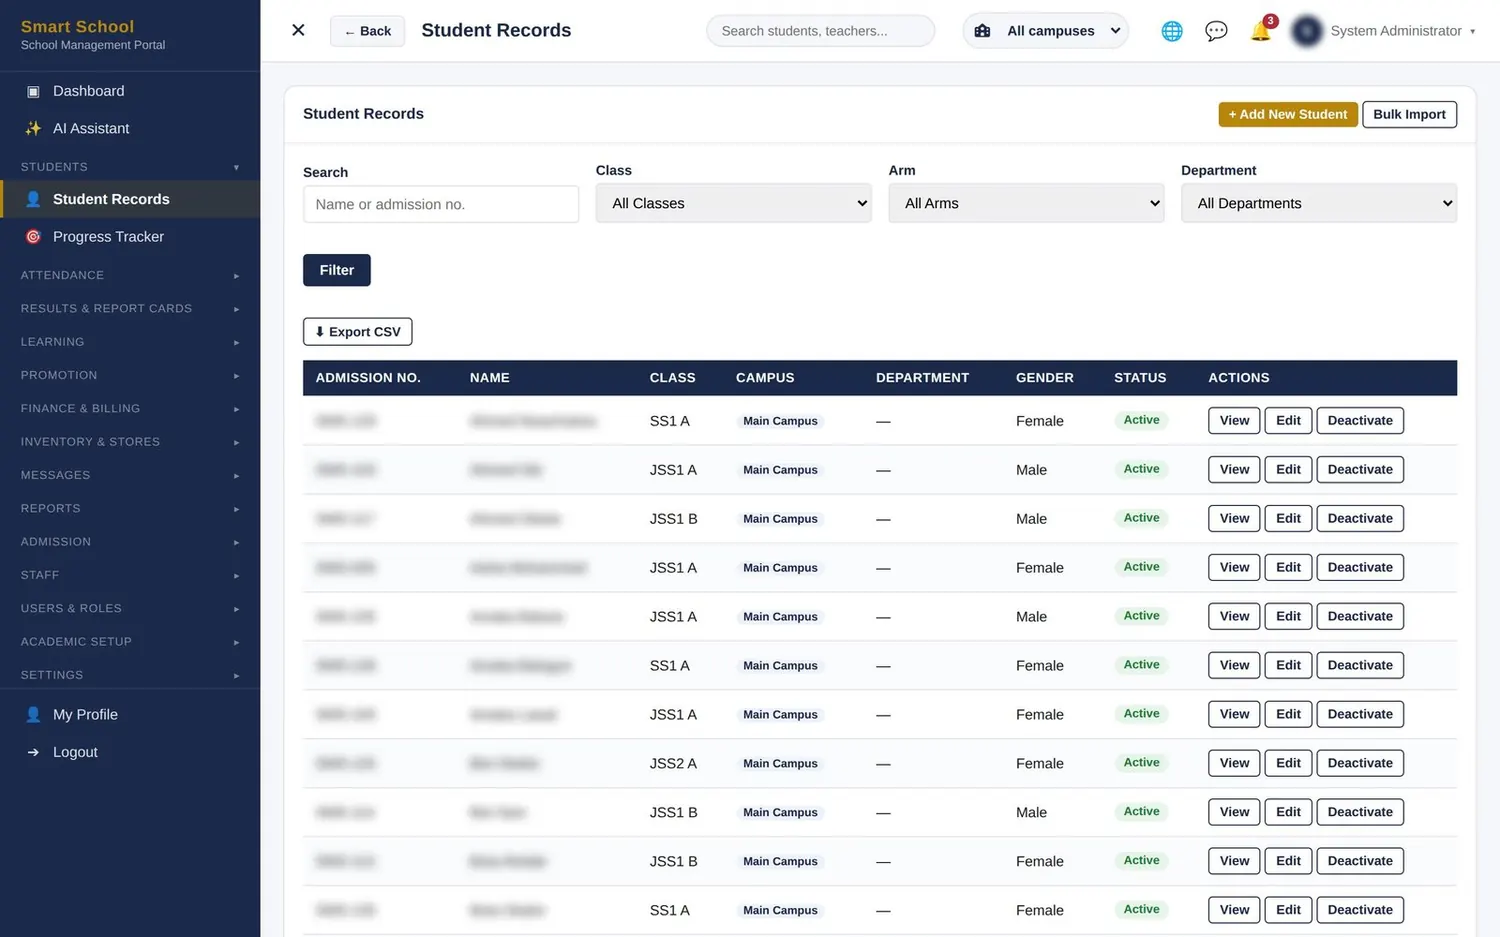Expand the System Administrator user menu
Viewport: 1500px width, 937px height.
pos(1403,31)
